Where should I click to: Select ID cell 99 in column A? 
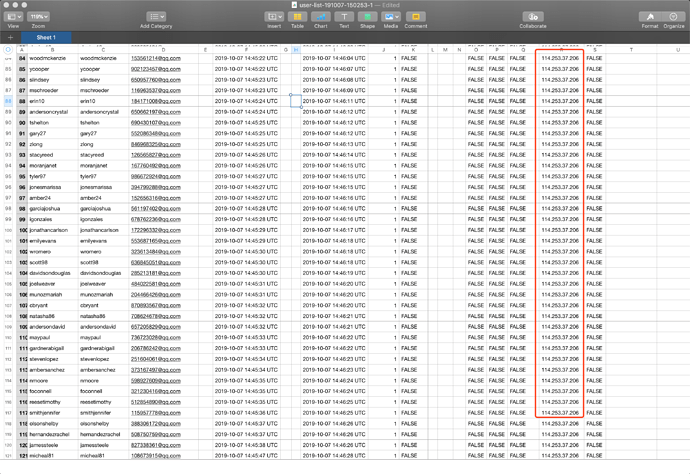click(22, 219)
